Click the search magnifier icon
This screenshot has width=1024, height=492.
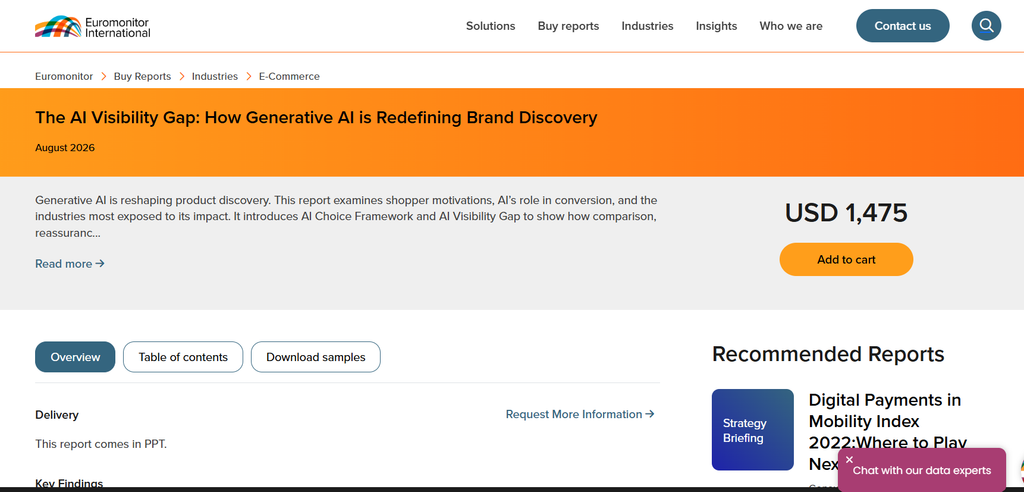tap(986, 26)
